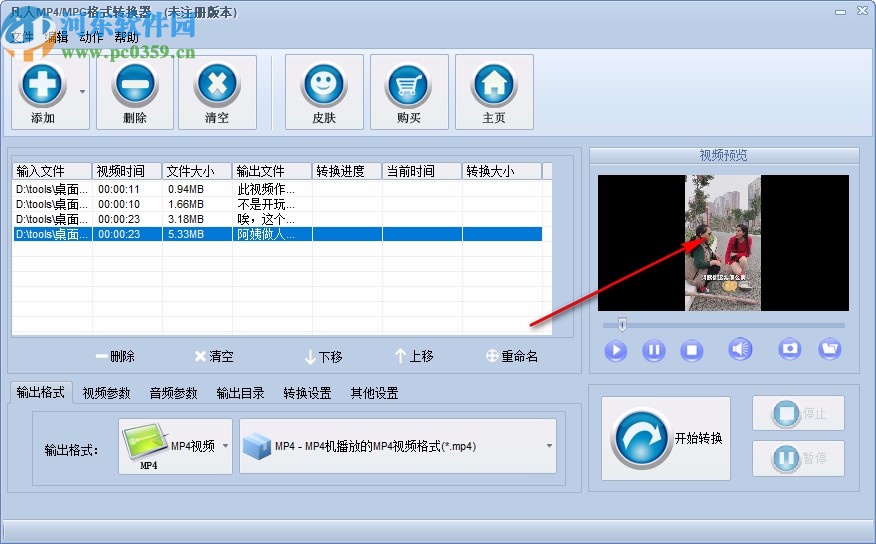Open the 帮助 menu

(x=126, y=37)
